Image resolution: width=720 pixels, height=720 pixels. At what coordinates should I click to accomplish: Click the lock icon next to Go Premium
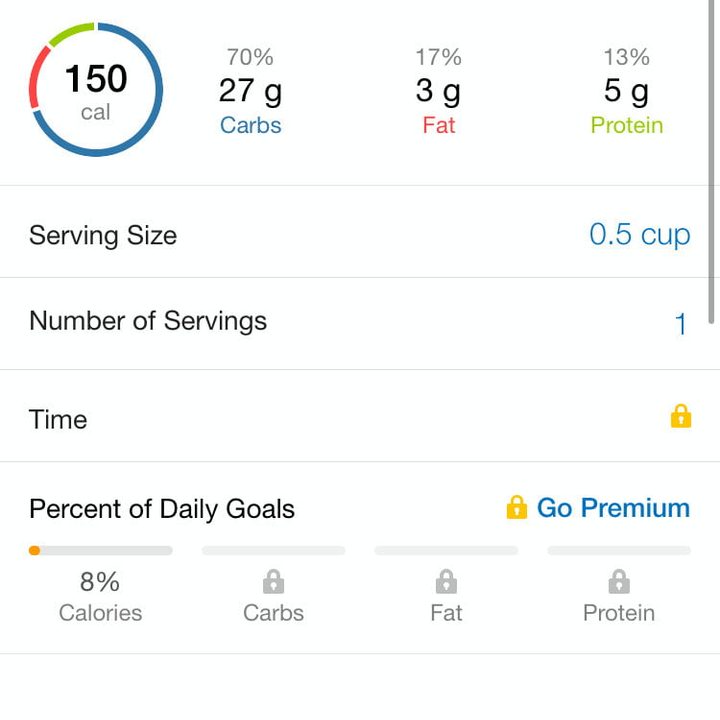tap(516, 507)
